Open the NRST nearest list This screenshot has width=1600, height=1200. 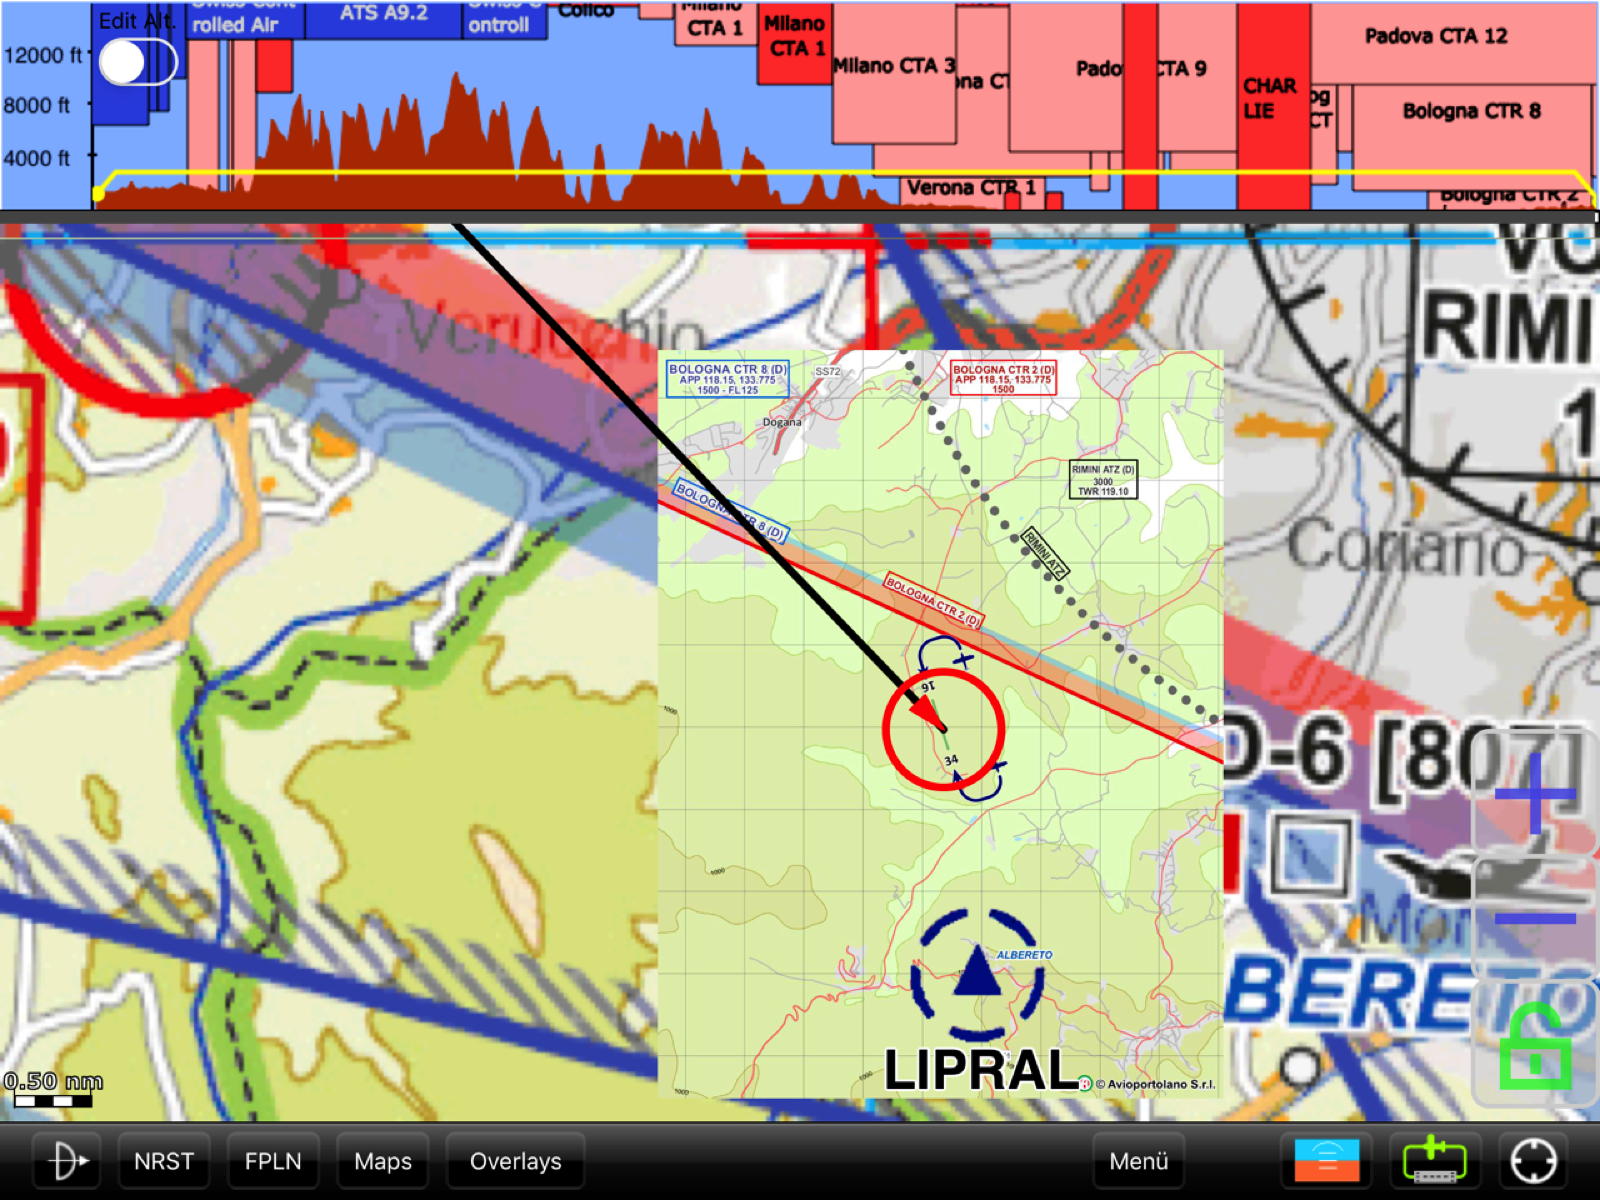(164, 1161)
